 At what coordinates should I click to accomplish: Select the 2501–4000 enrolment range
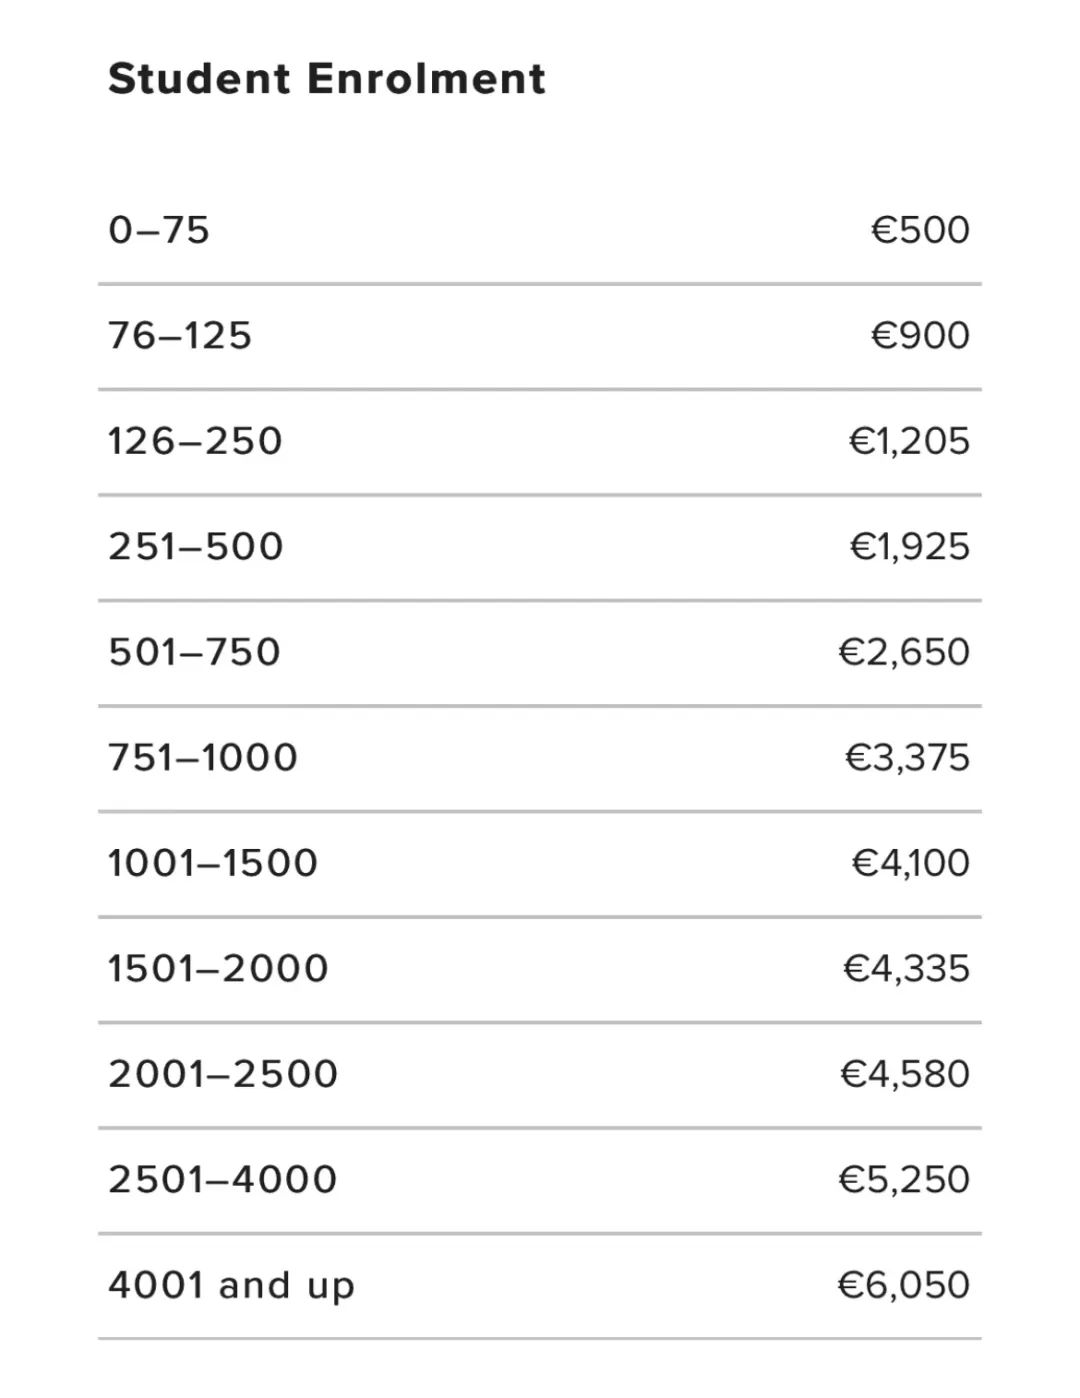pyautogui.click(x=223, y=1179)
